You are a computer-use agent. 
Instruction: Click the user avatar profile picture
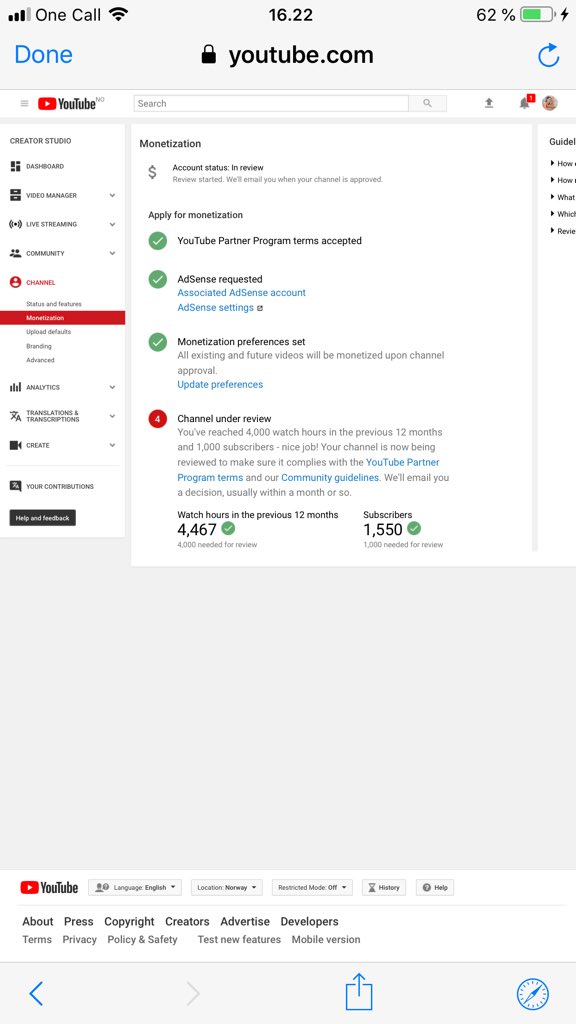(550, 103)
